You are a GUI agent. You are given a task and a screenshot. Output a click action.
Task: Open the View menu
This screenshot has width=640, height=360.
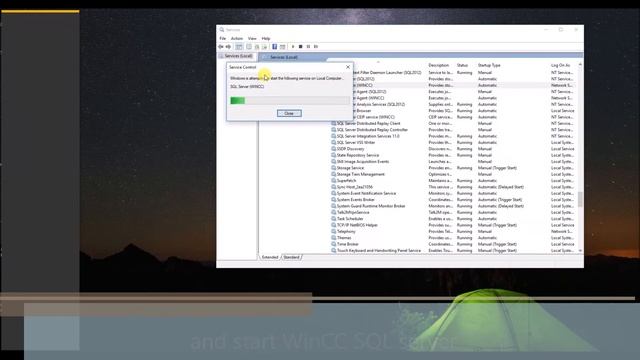click(252, 38)
